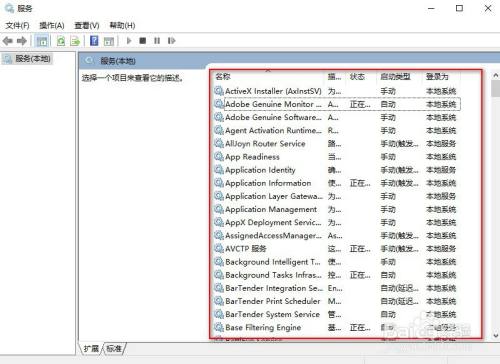
Task: Click gear icon beside Application Identity
Action: point(219,170)
